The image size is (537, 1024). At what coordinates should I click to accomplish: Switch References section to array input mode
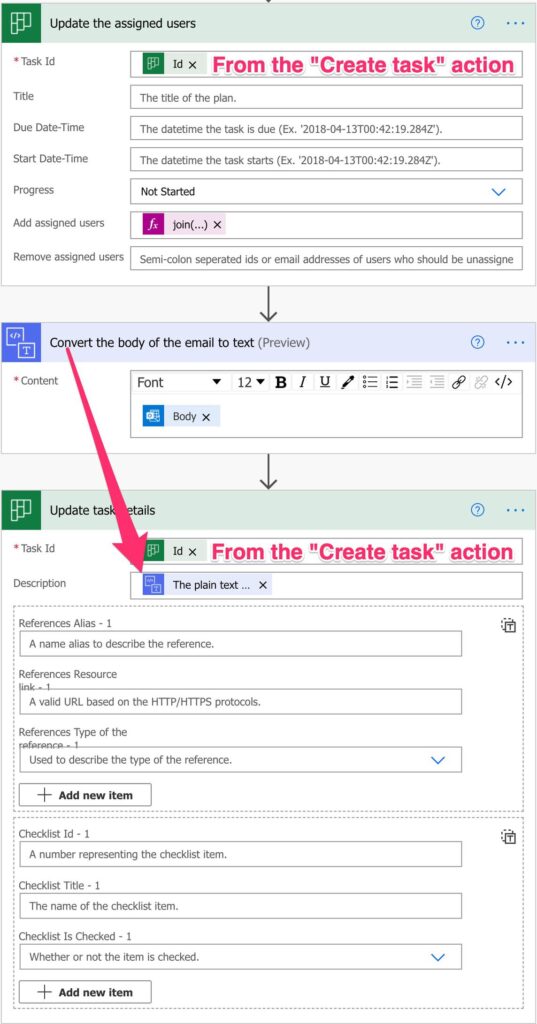tap(509, 626)
